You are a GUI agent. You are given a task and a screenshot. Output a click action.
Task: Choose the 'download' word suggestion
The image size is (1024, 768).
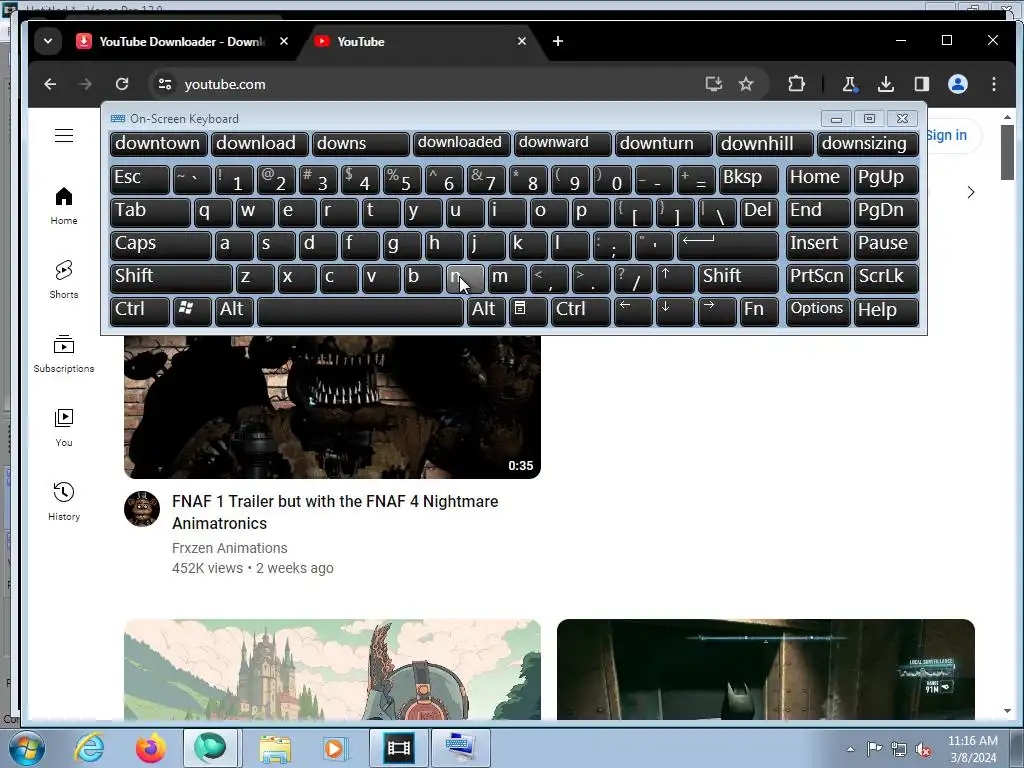[x=259, y=144]
